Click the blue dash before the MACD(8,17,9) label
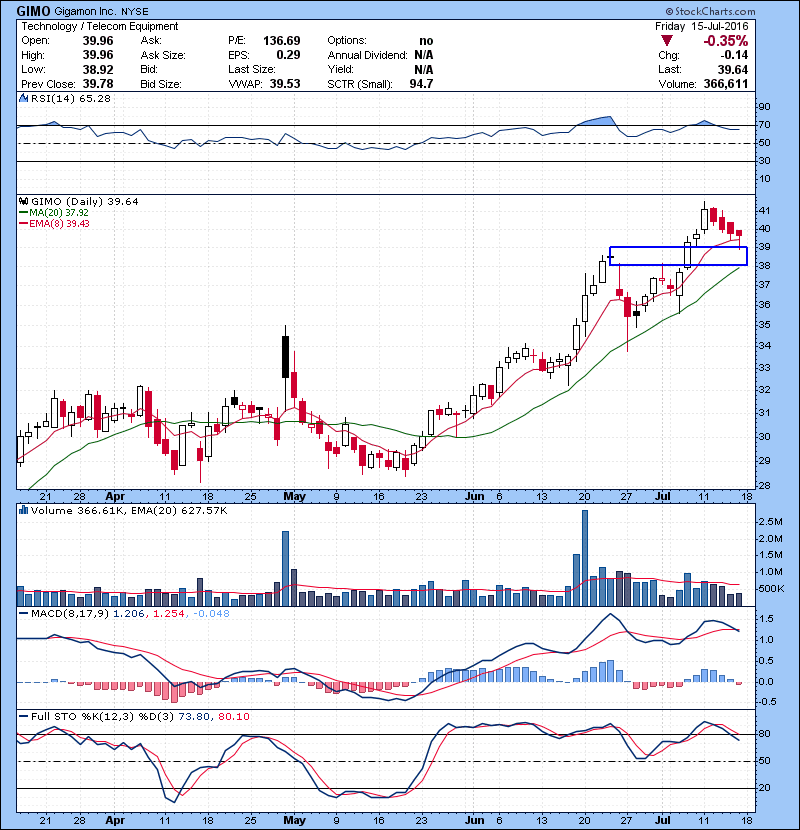800x830 pixels. [23, 614]
